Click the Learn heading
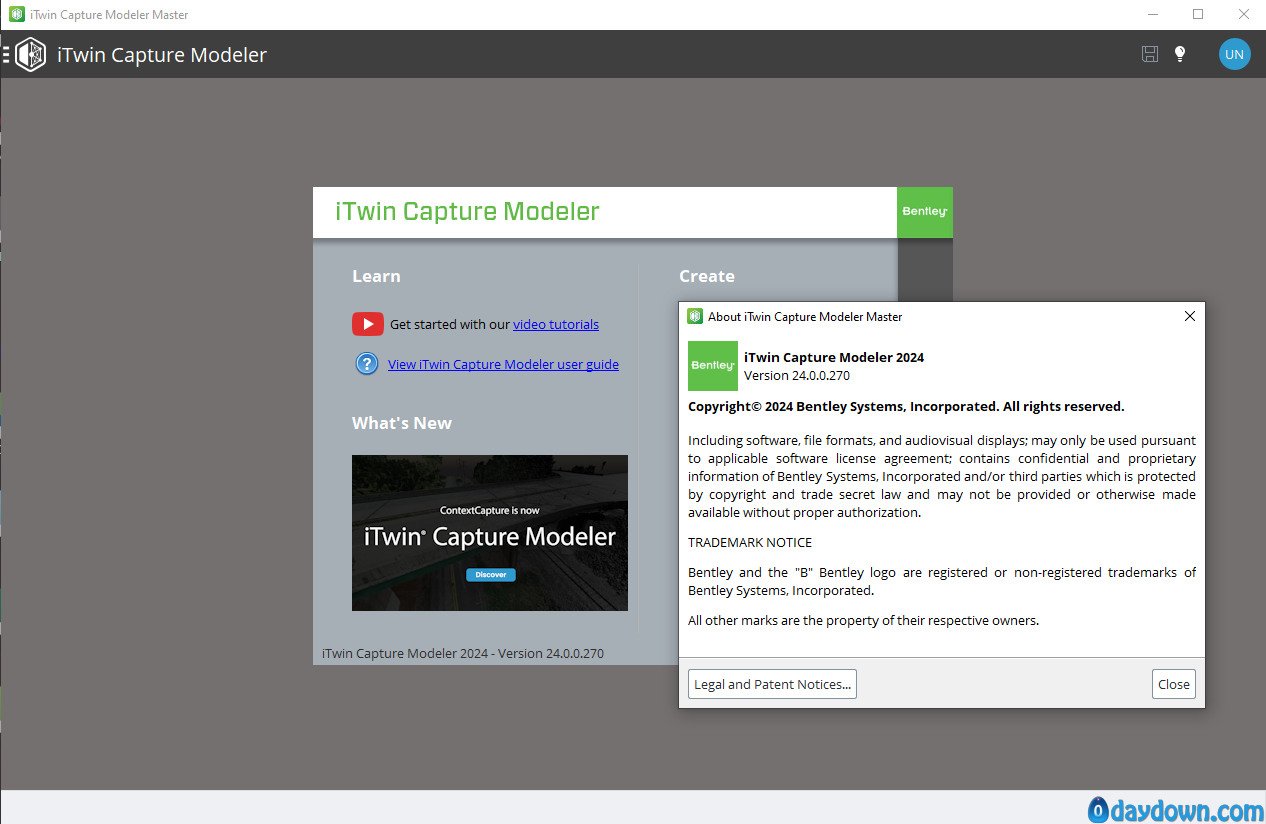The height and width of the screenshot is (824, 1266). 376,276
